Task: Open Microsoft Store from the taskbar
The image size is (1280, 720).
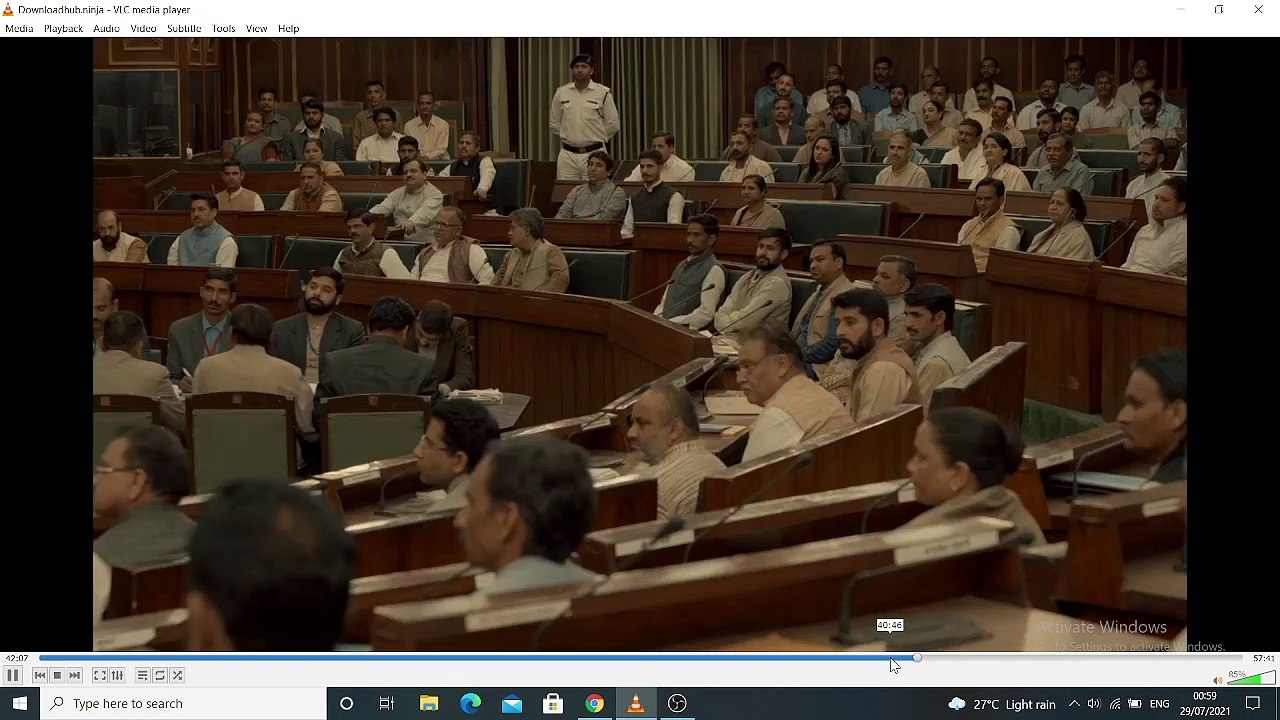Action: pos(553,704)
